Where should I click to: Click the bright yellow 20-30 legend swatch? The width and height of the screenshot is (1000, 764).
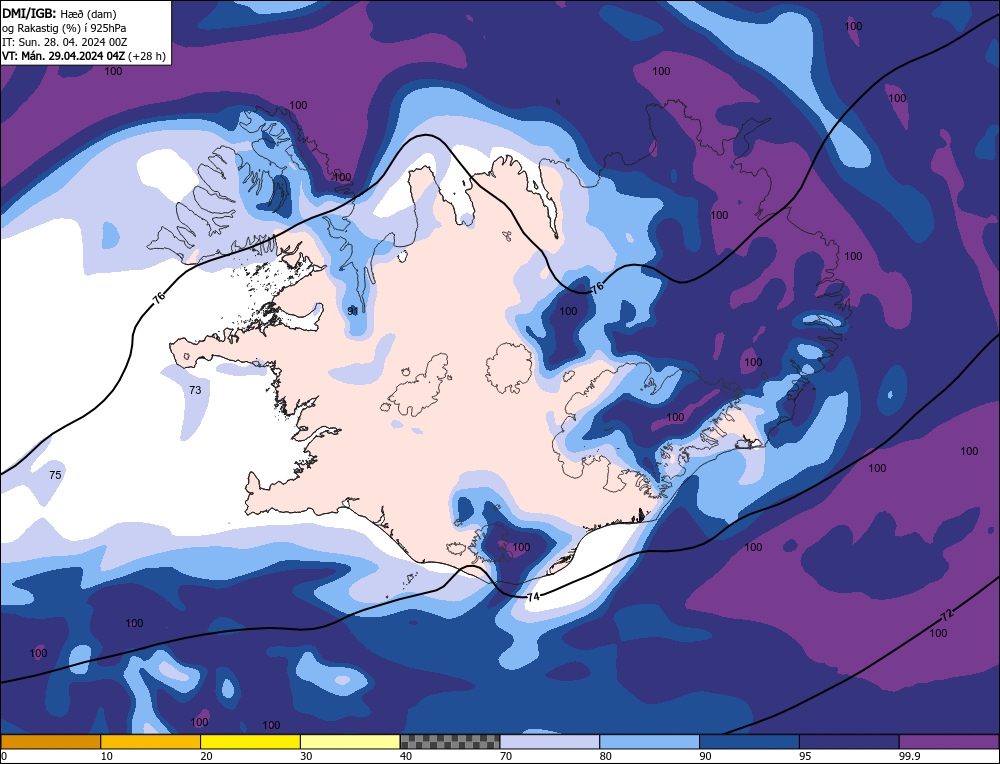click(250, 742)
